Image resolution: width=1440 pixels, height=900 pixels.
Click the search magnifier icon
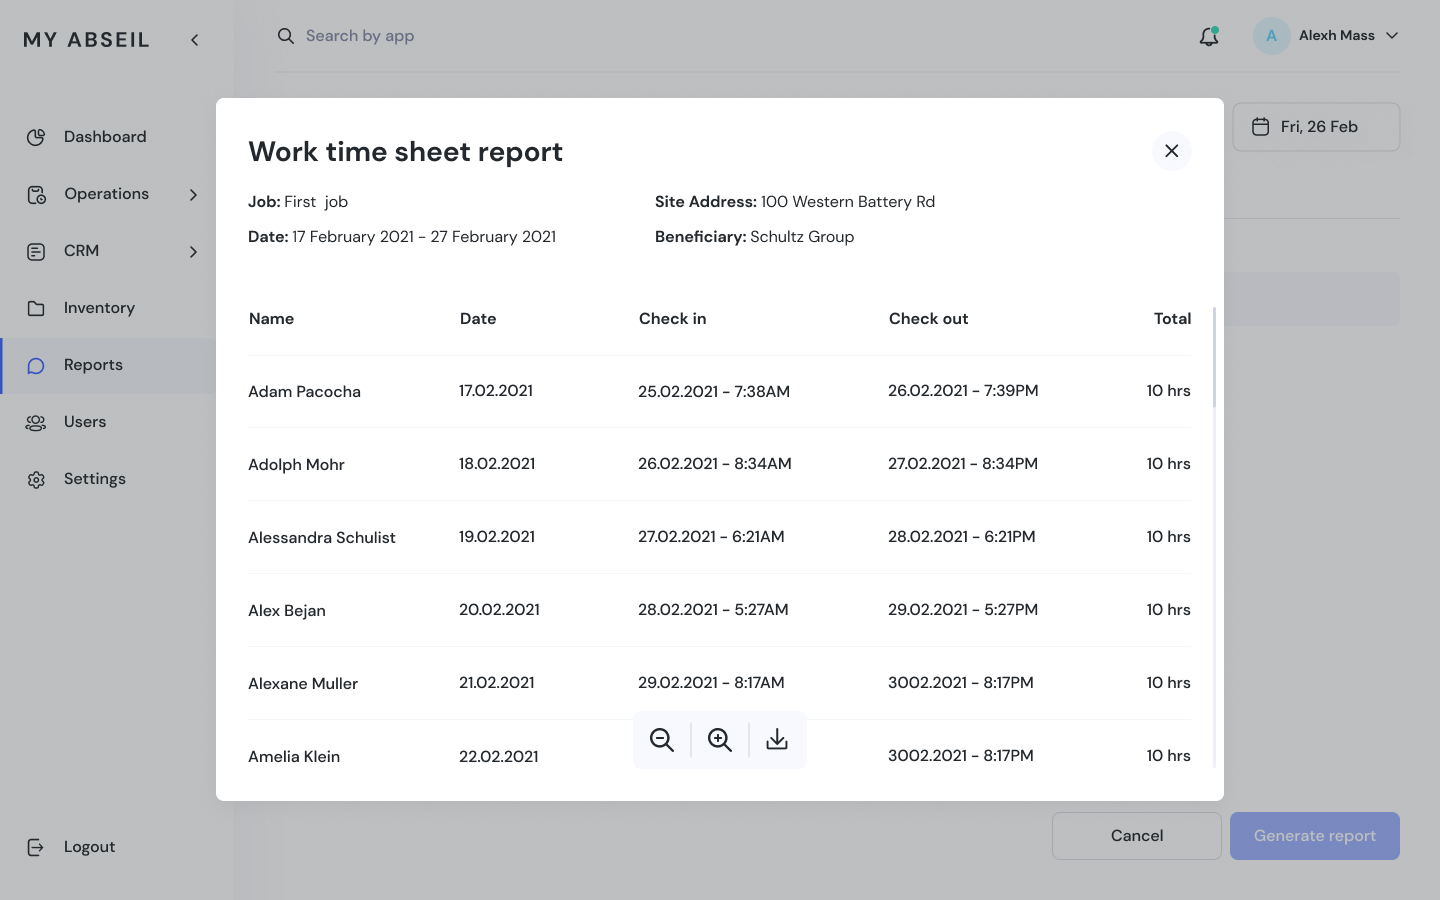click(286, 36)
